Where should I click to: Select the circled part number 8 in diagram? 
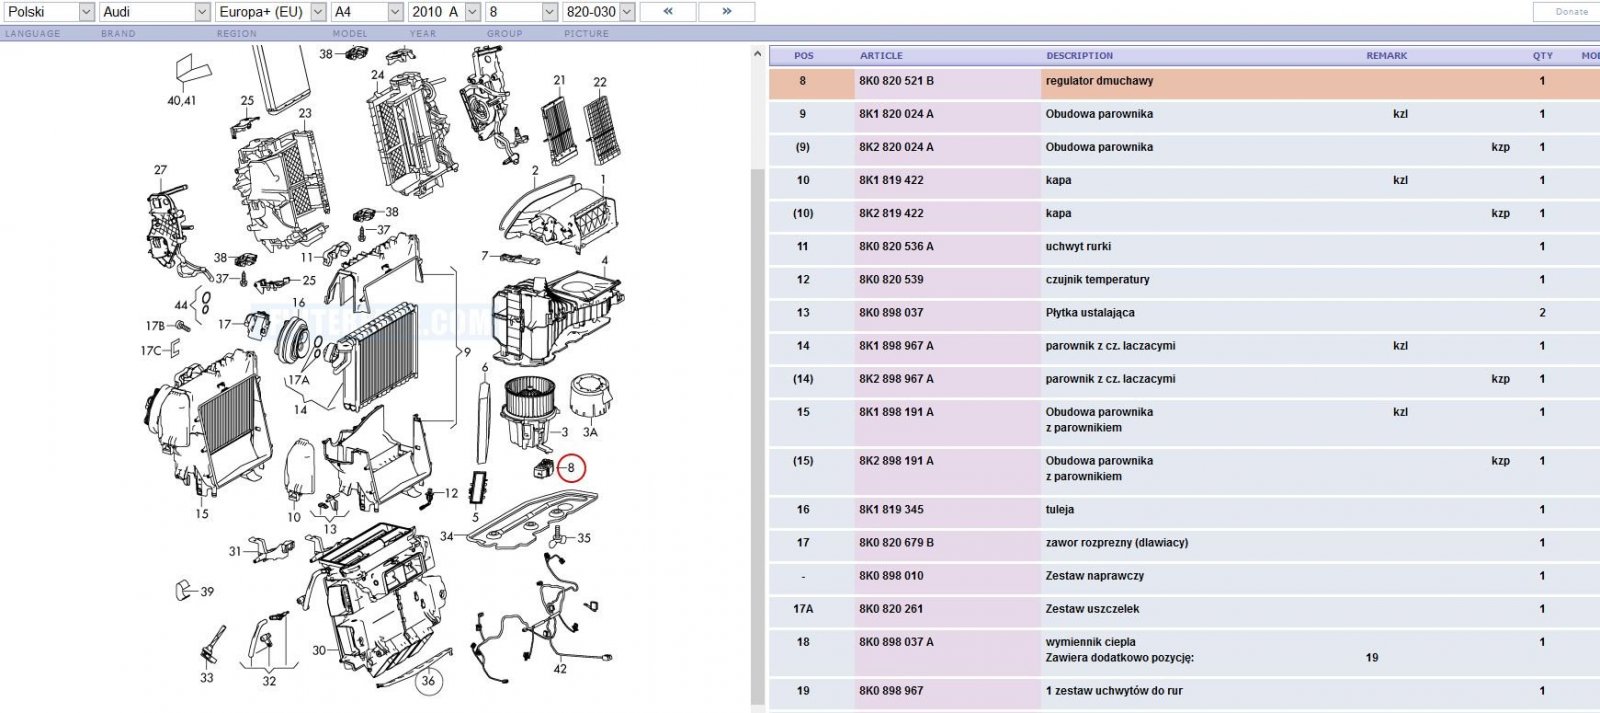[571, 467]
